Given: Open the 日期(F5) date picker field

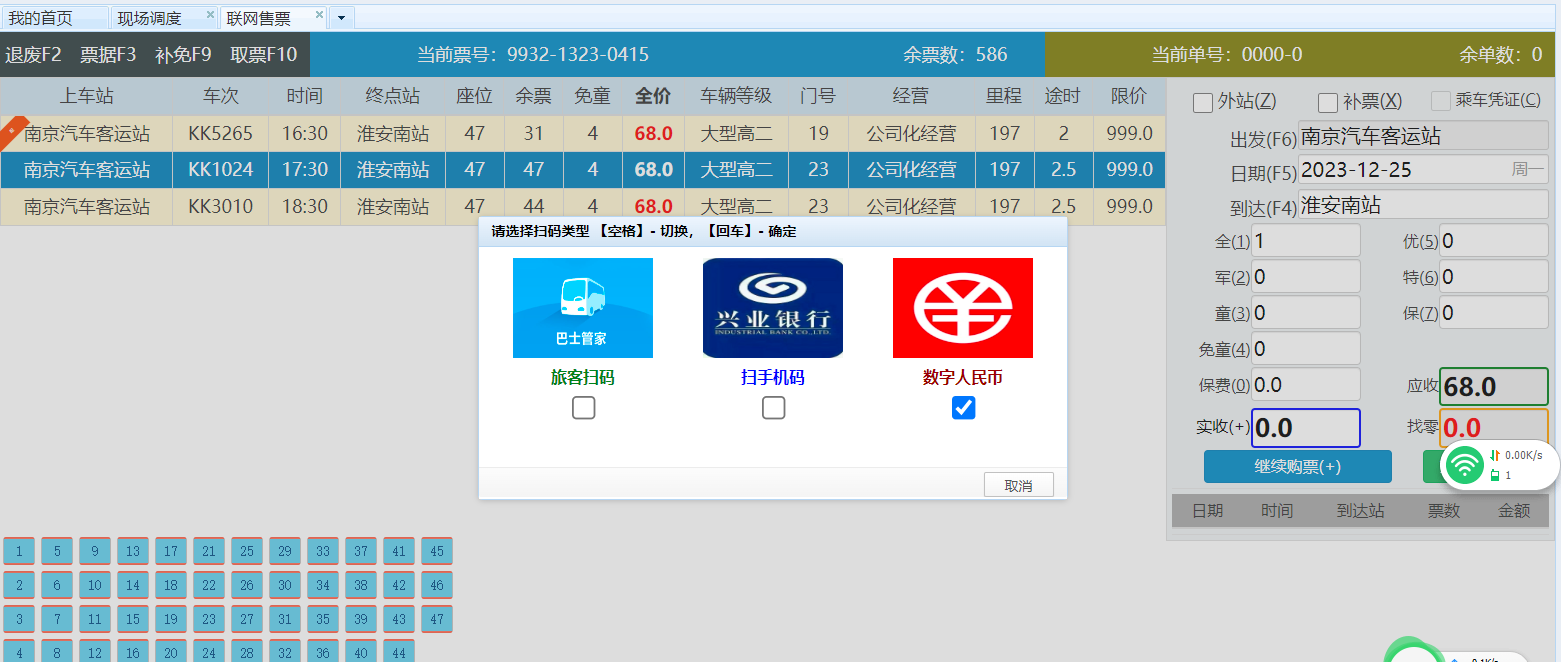Looking at the screenshot, I should (1422, 170).
